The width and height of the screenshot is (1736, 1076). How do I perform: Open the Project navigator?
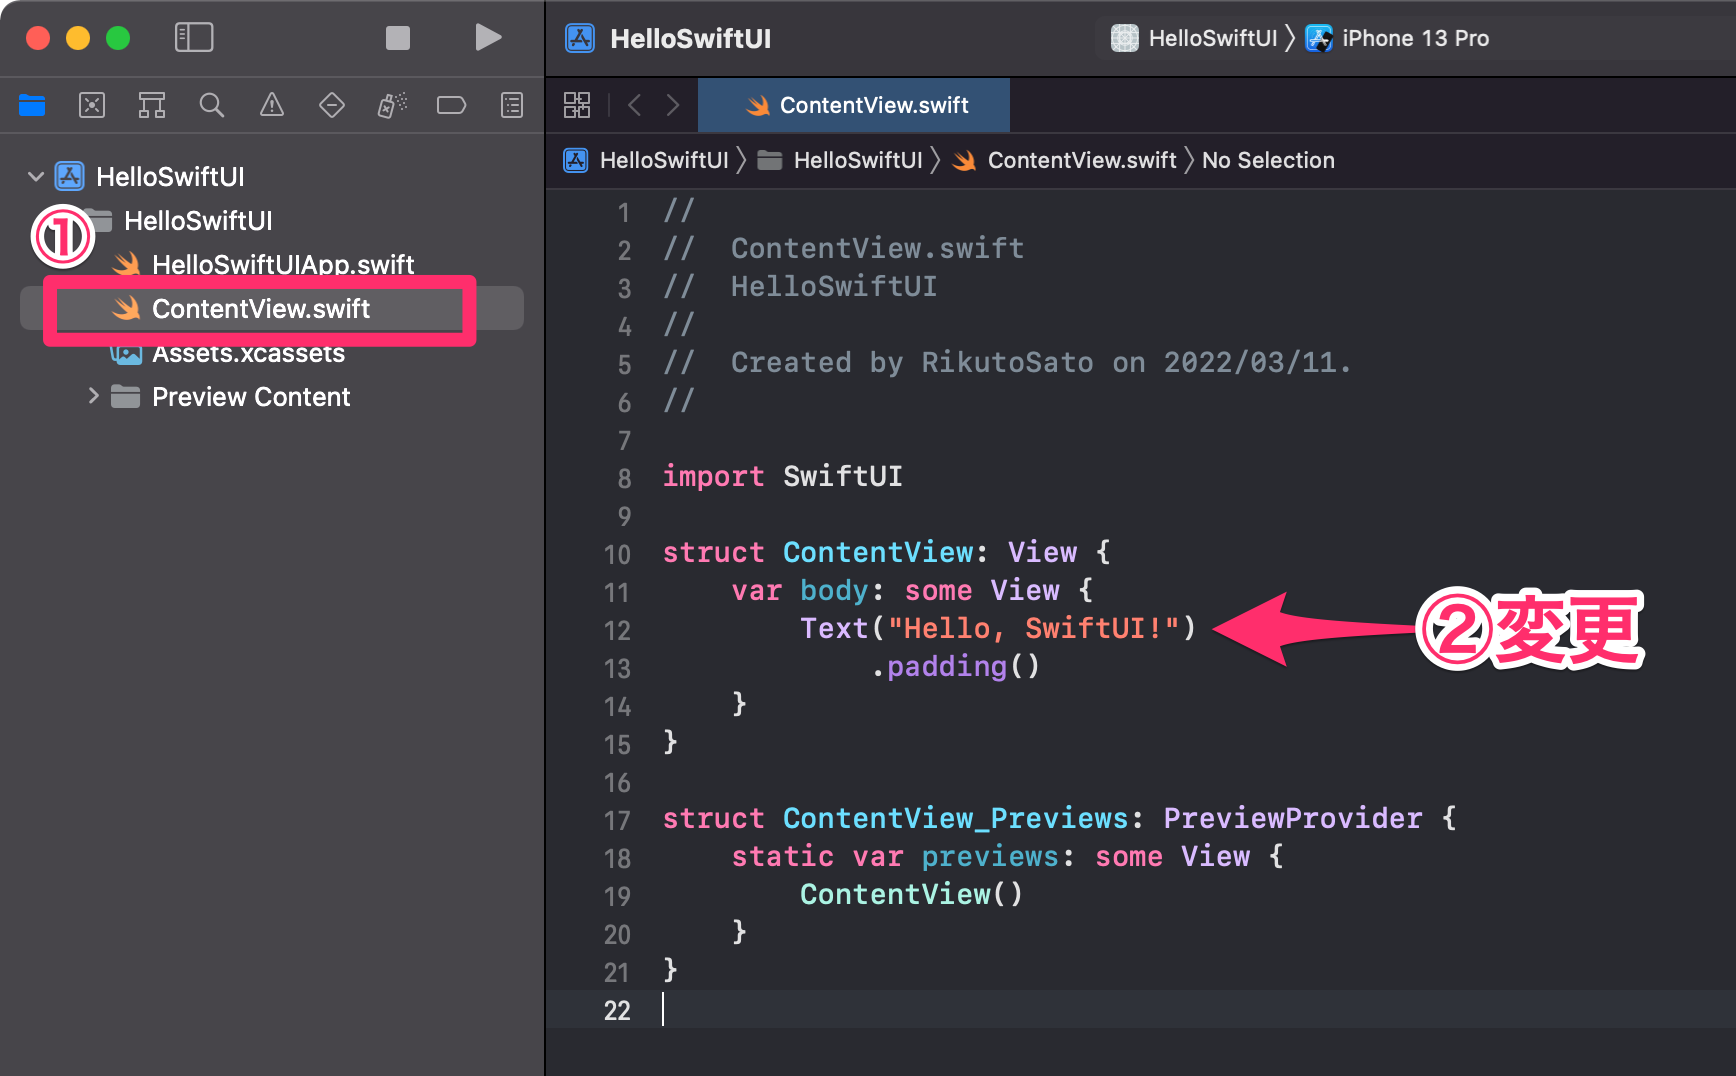pyautogui.click(x=32, y=105)
